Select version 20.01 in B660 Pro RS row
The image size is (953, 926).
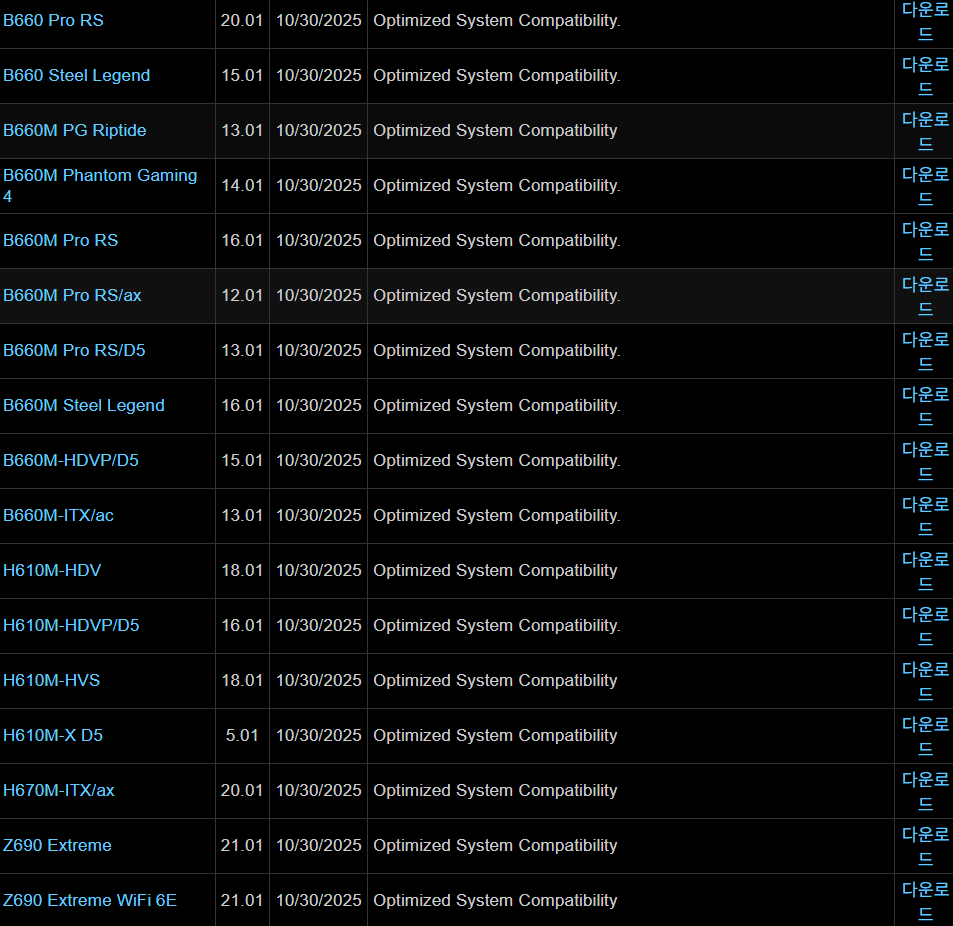coord(242,21)
